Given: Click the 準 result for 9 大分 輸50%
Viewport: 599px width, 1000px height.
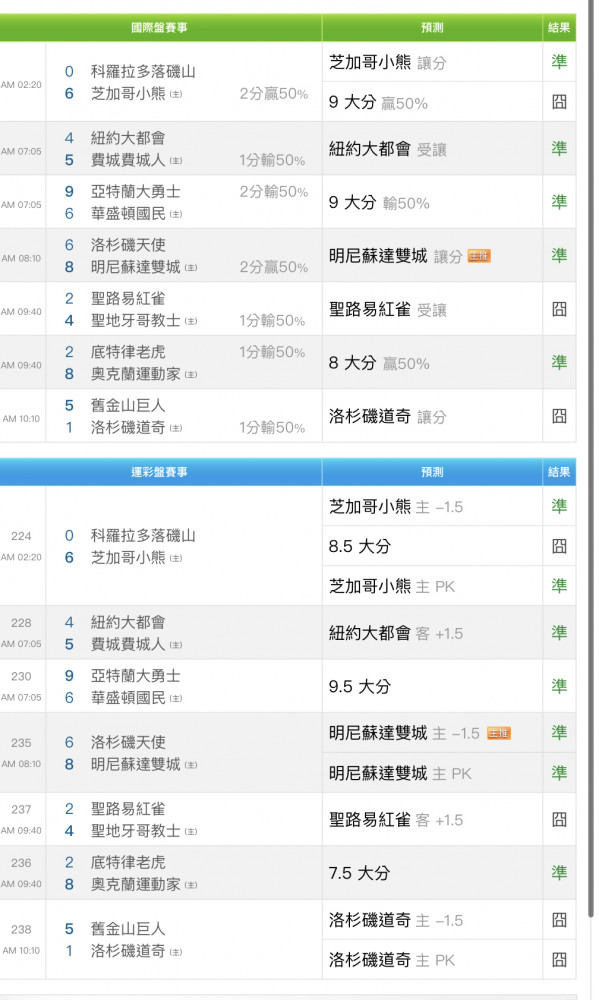Looking at the screenshot, I should (559, 202).
